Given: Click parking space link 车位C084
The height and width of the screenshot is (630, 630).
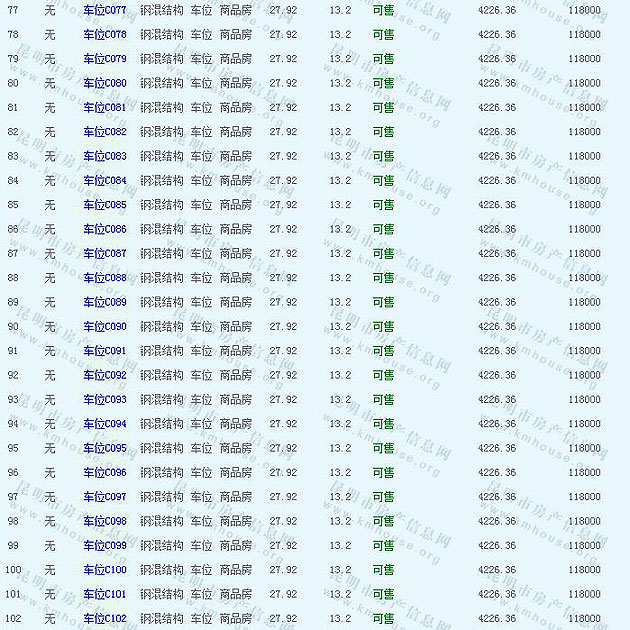Looking at the screenshot, I should 105,180.
